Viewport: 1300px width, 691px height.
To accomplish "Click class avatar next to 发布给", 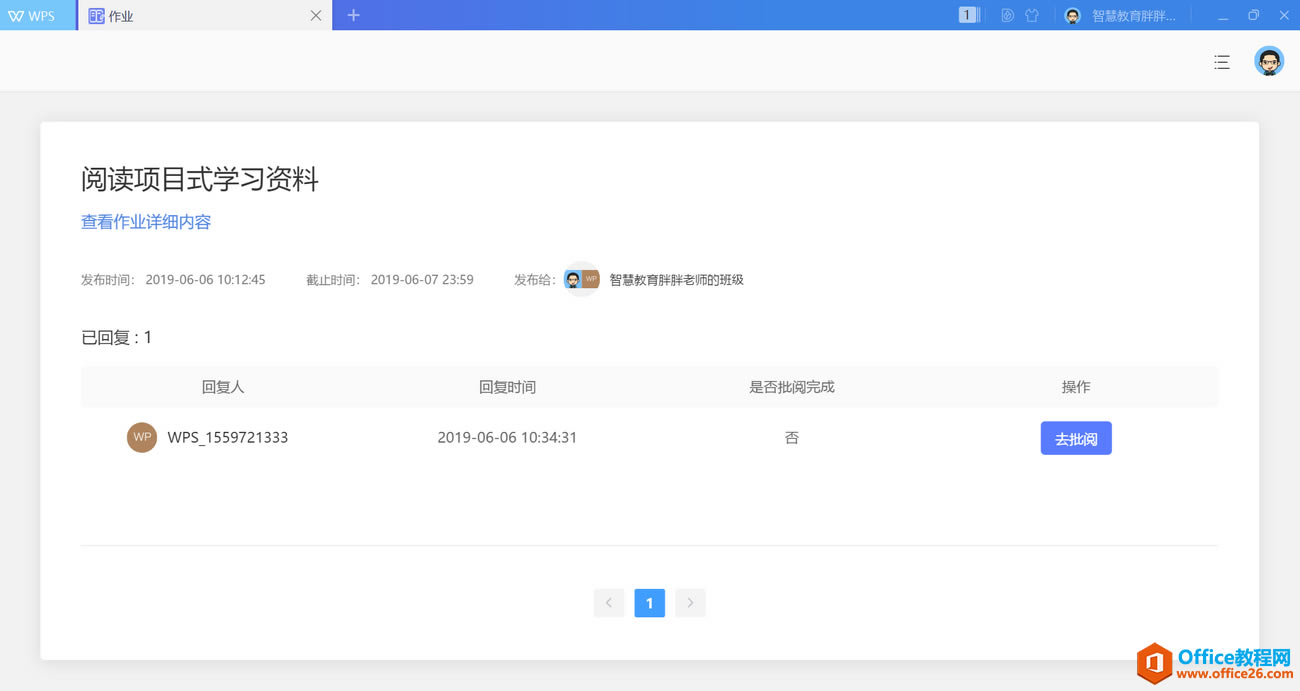I will 582,280.
